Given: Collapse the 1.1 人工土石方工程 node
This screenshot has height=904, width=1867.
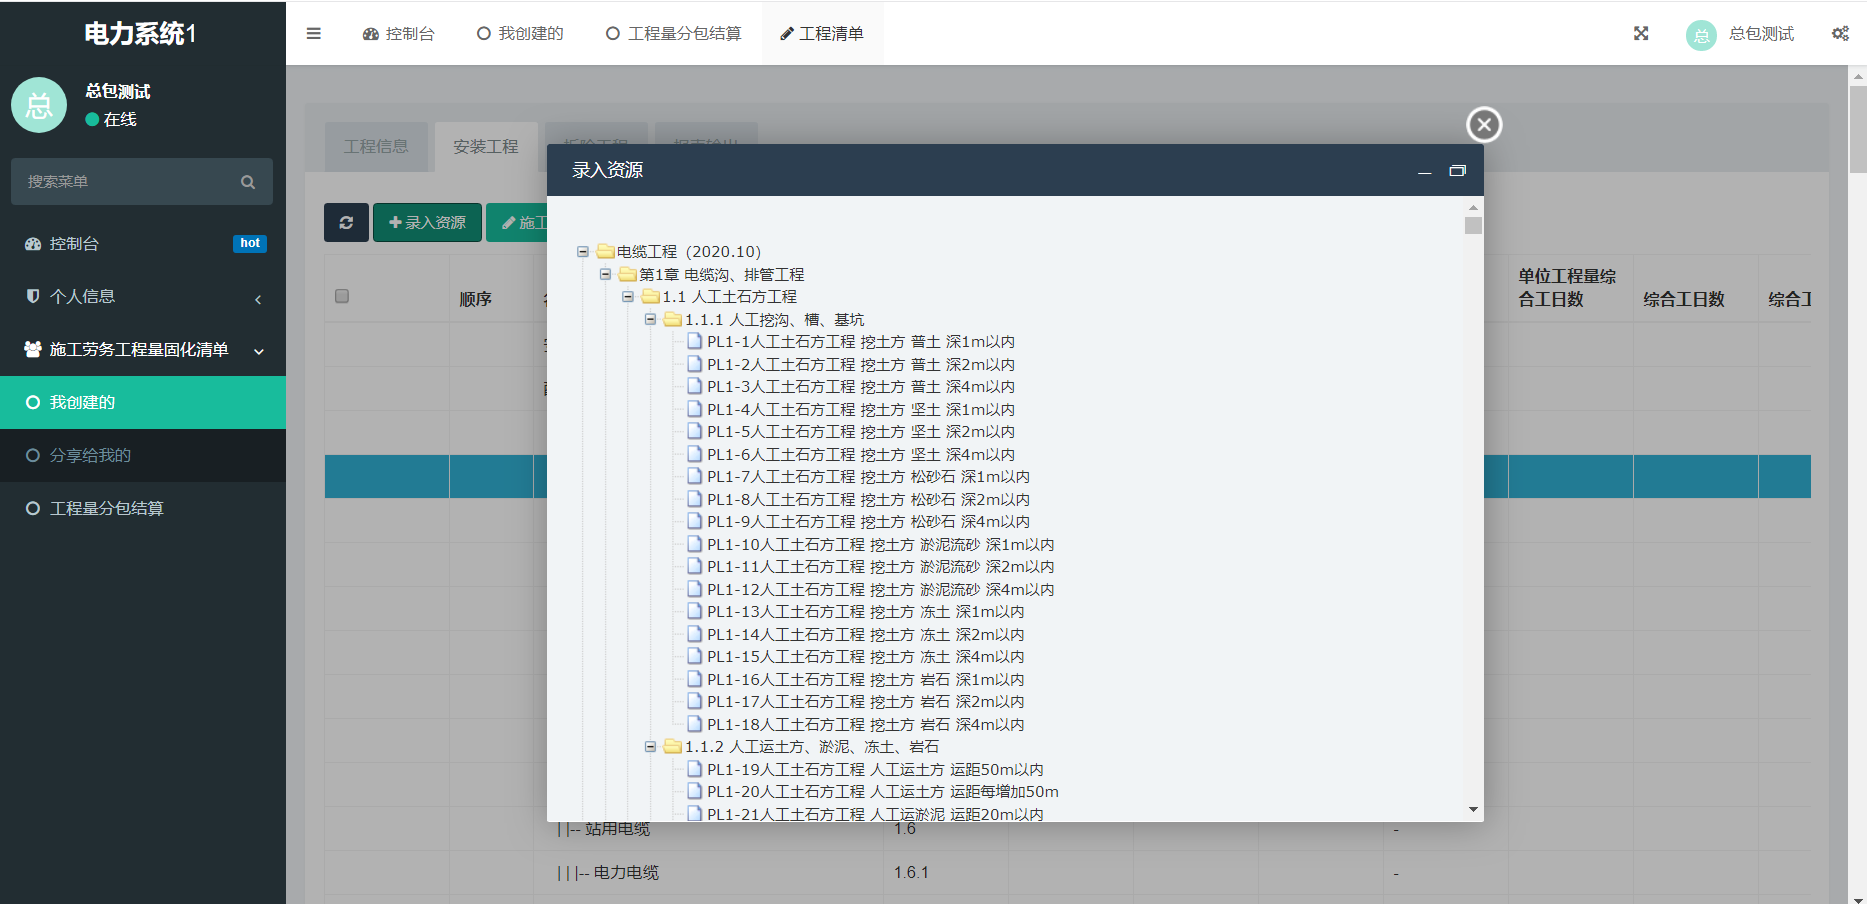Looking at the screenshot, I should click(628, 297).
